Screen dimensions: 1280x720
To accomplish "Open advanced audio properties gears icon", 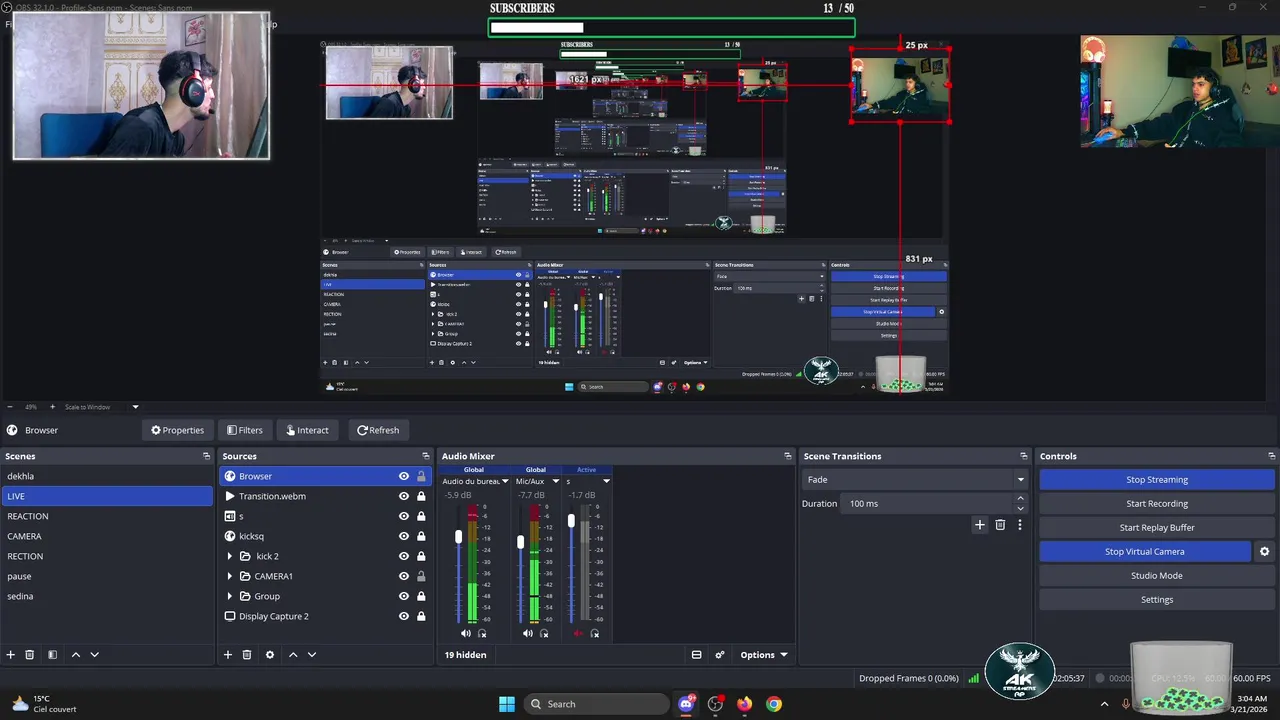I will [720, 655].
